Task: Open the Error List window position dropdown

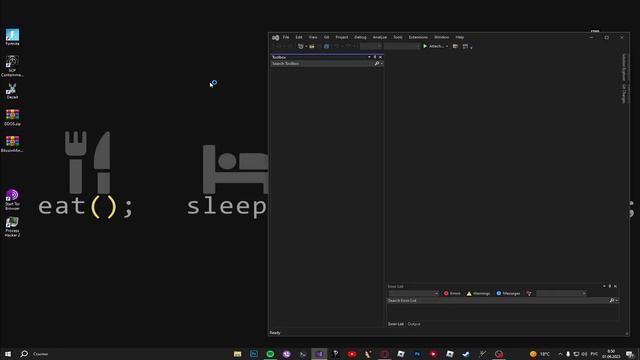Action: (604, 286)
